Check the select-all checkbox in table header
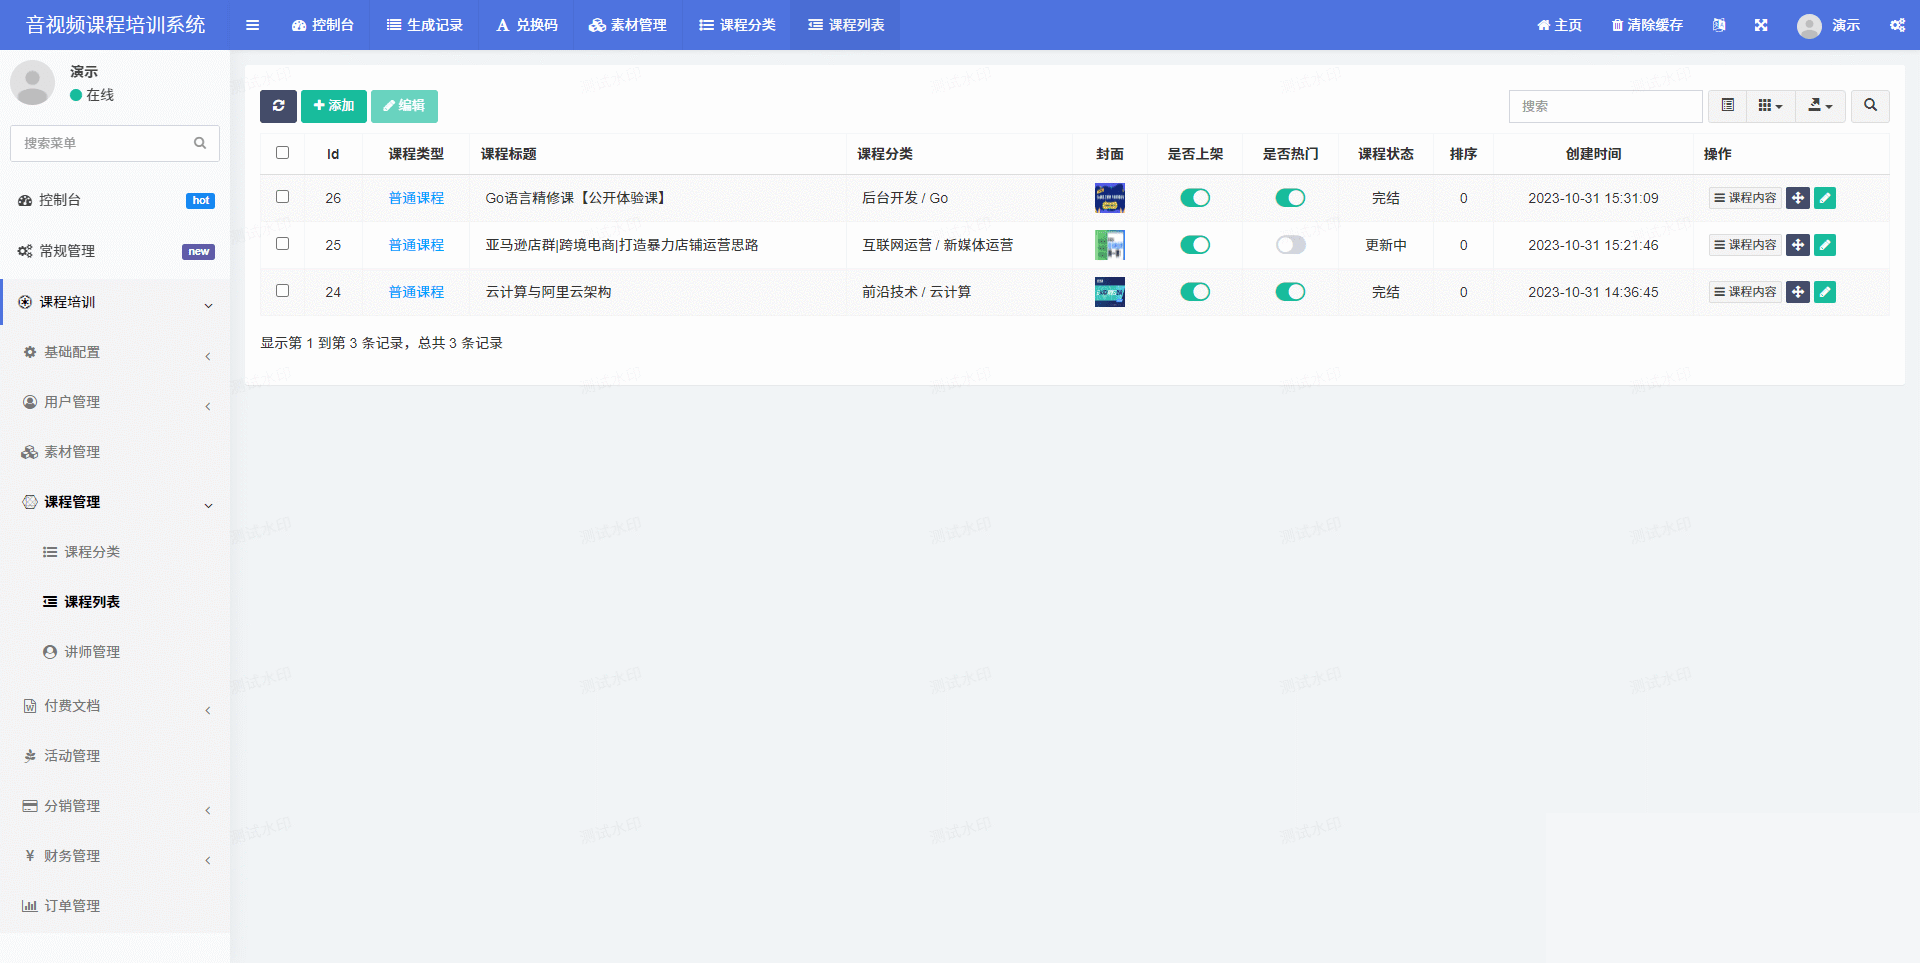The image size is (1920, 963). click(282, 153)
